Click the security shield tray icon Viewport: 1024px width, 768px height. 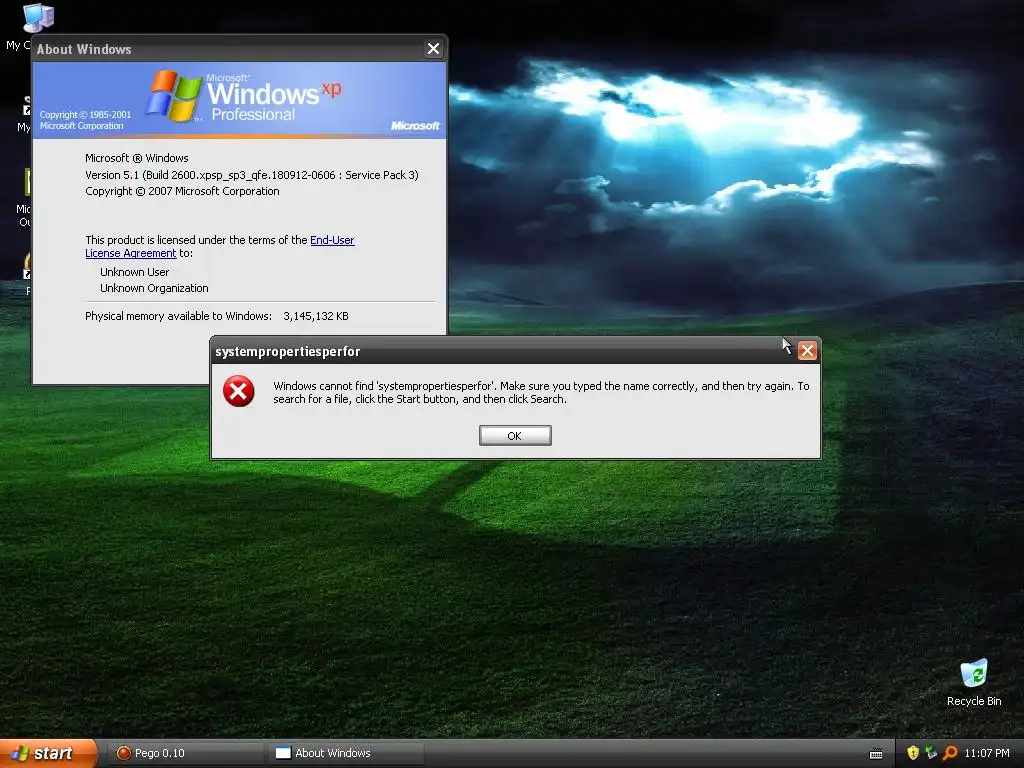(x=913, y=753)
